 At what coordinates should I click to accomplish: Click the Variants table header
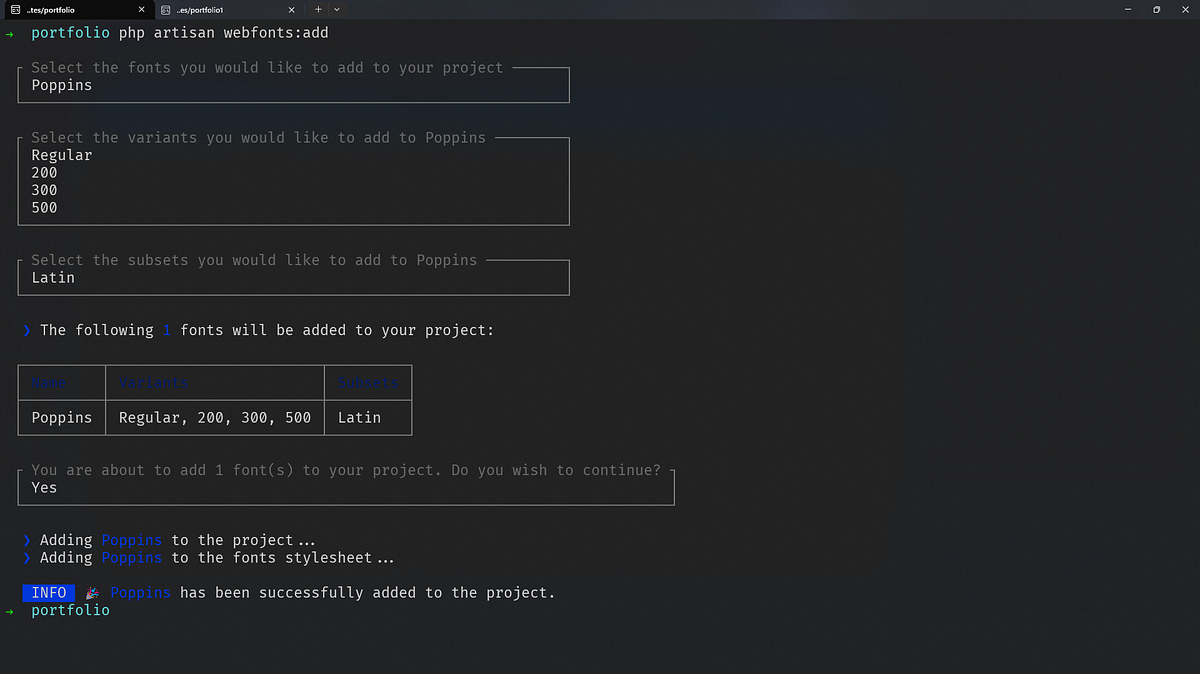(x=154, y=382)
